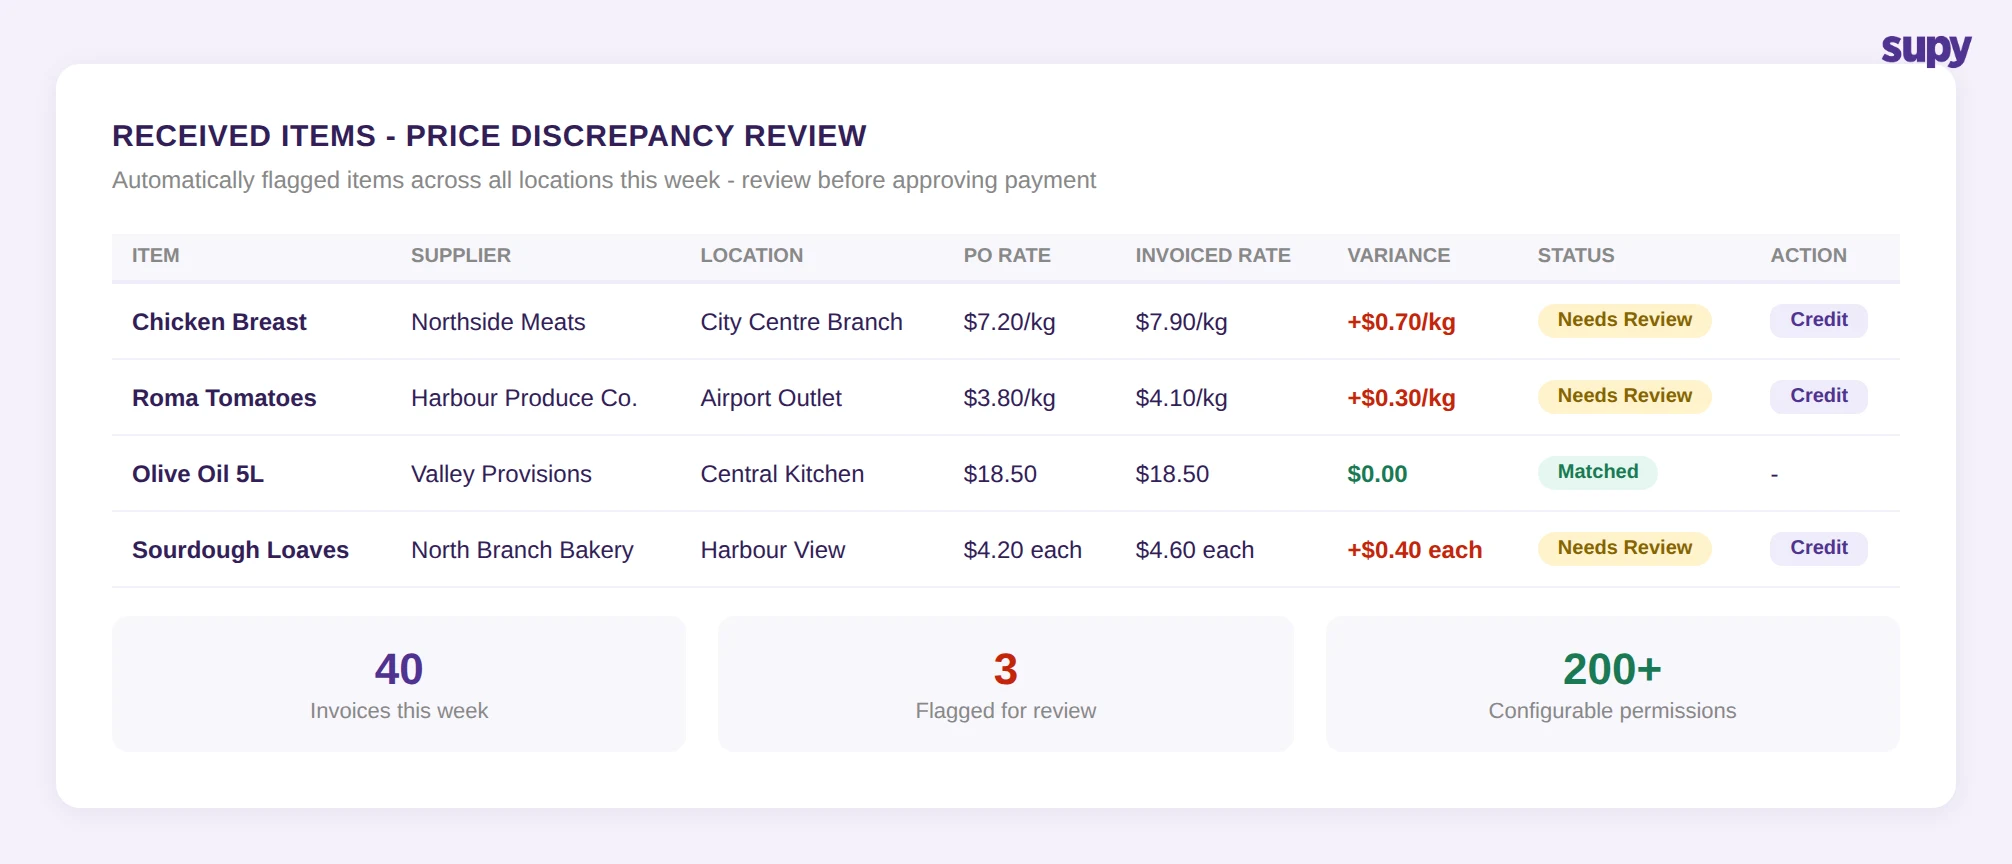Click Needs Review badge for Chicken Breast

[x=1624, y=320]
